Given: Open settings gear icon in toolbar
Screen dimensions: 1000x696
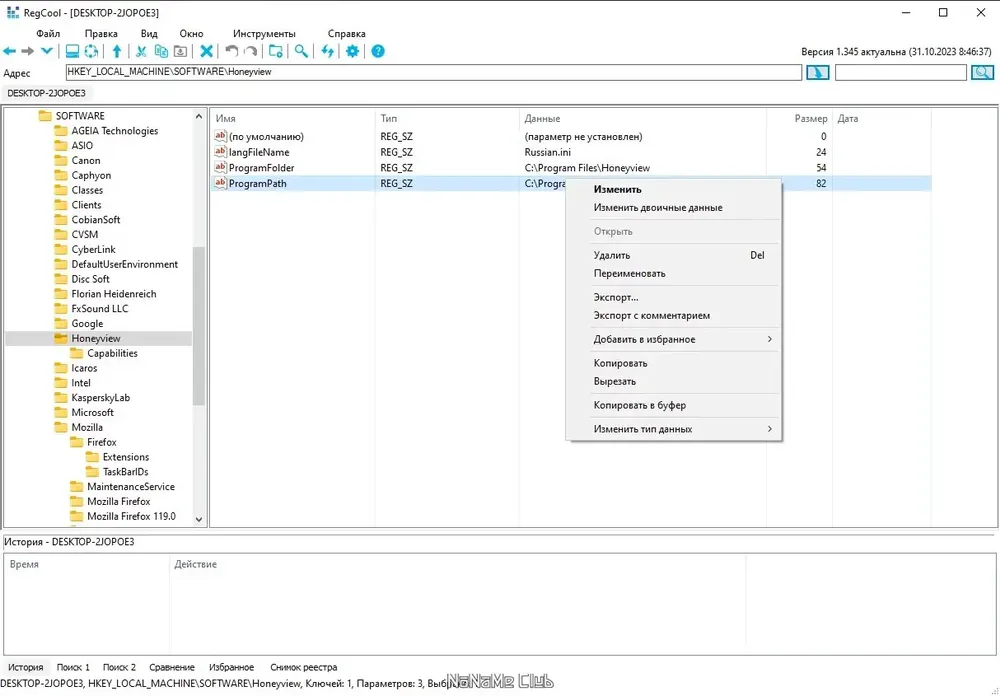Looking at the screenshot, I should [352, 51].
